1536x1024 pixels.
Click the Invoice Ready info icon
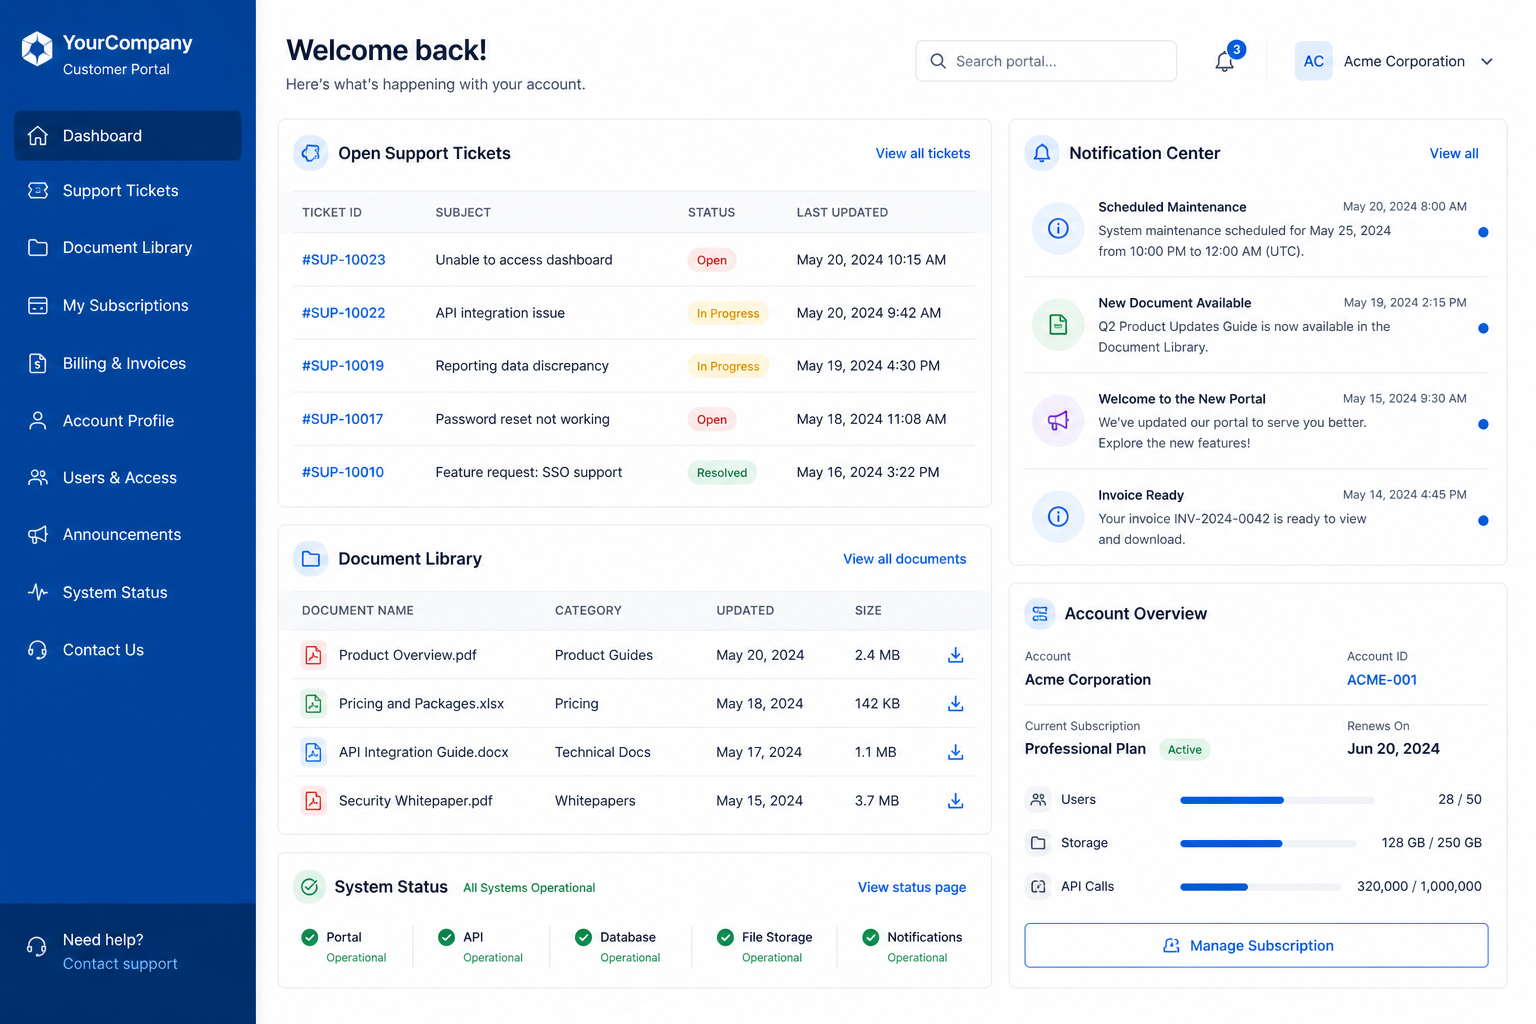pos(1058,517)
